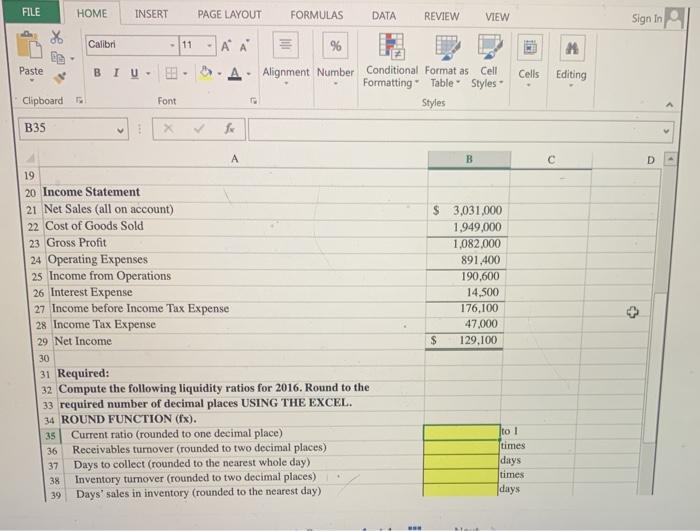Switch to the REVIEW tab
Screen dimensions: 700x531
pos(441,17)
